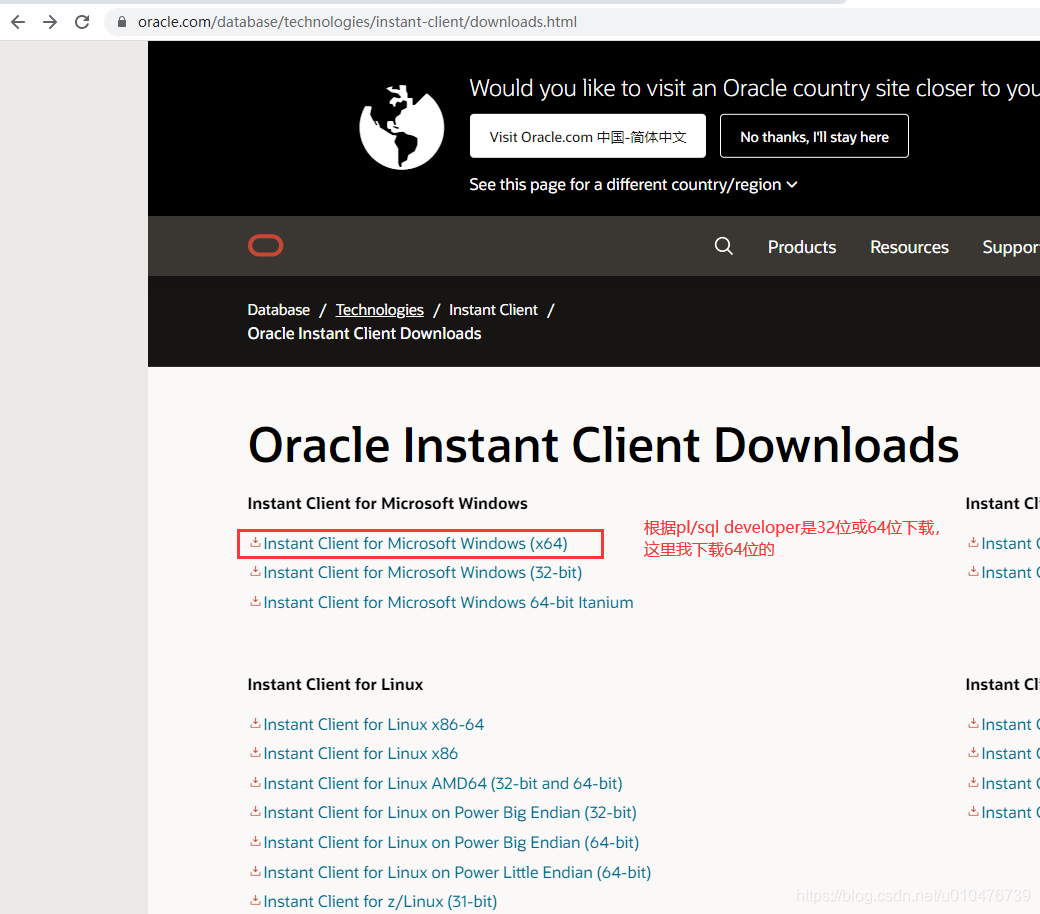This screenshot has width=1040, height=914.
Task: Open Instant Client for Microsoft Windows (32-bit)
Action: point(422,572)
